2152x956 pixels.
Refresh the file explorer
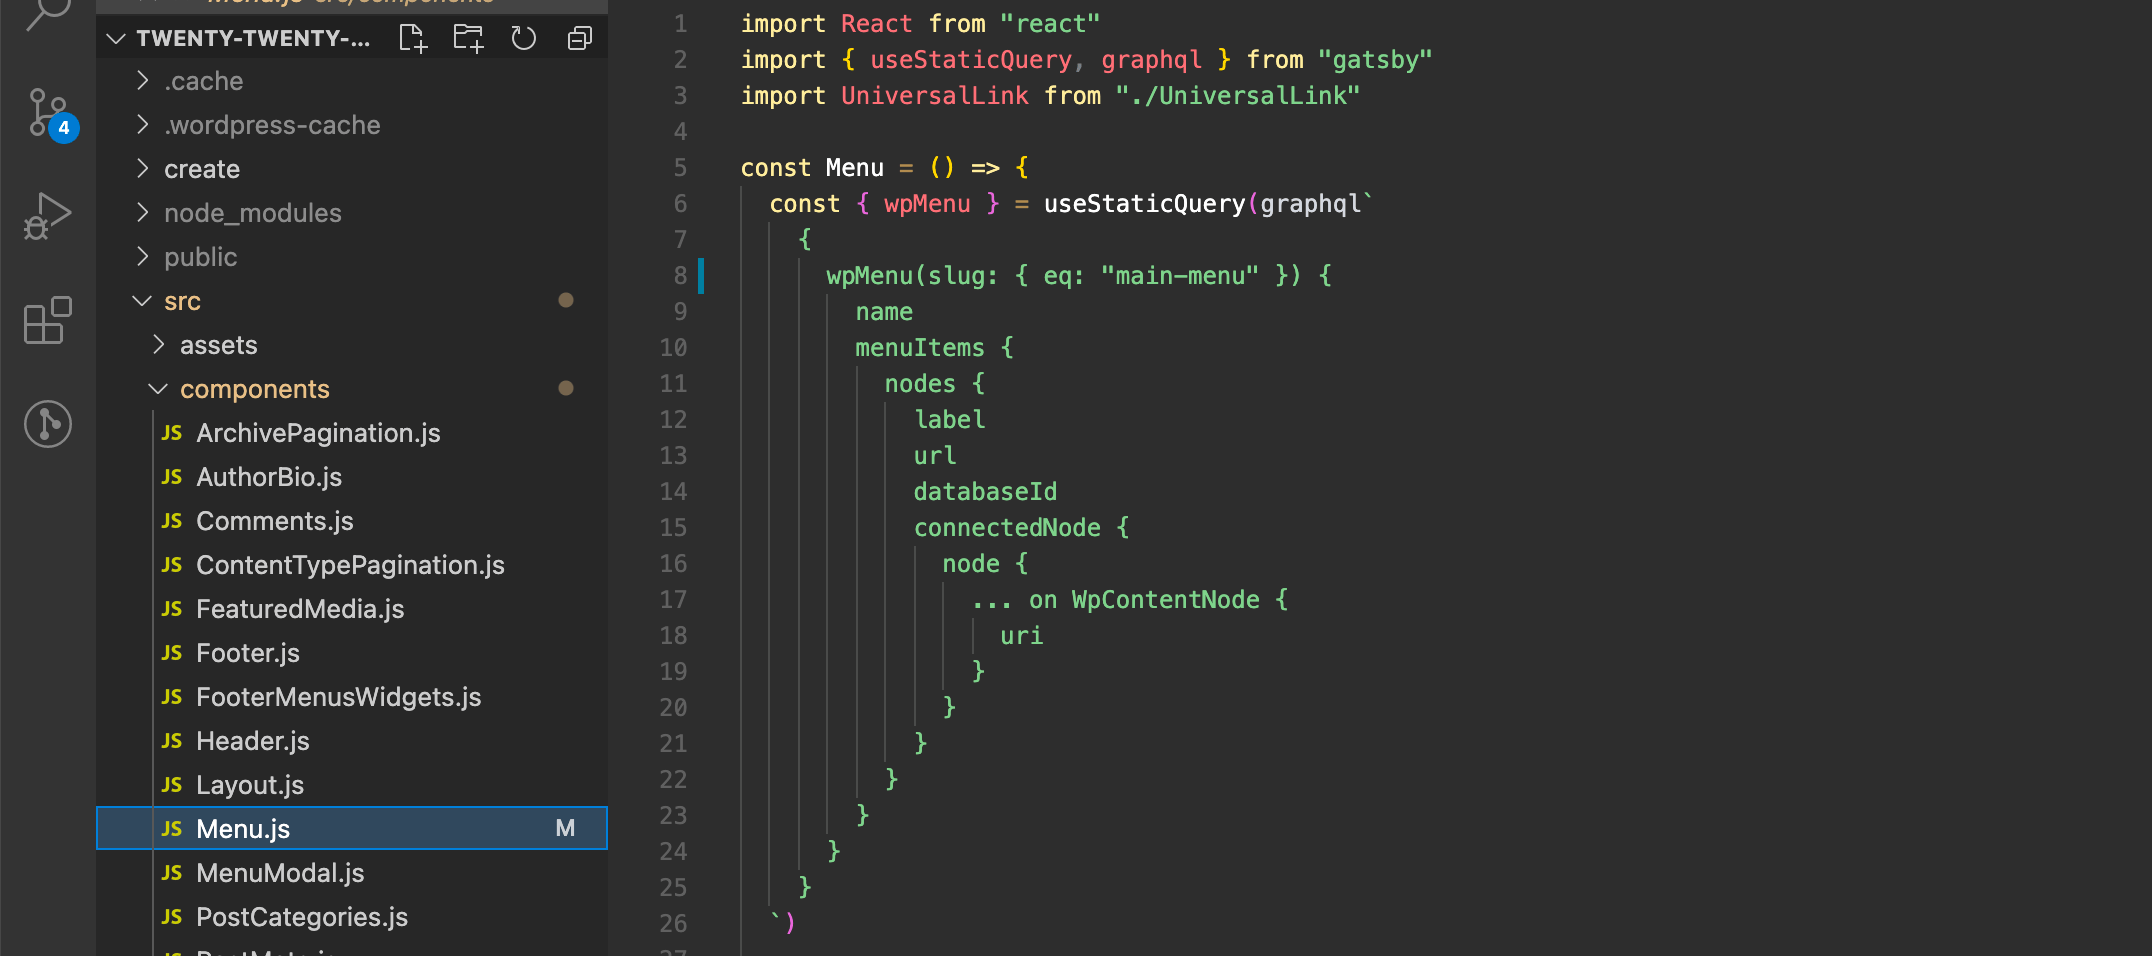(x=524, y=39)
